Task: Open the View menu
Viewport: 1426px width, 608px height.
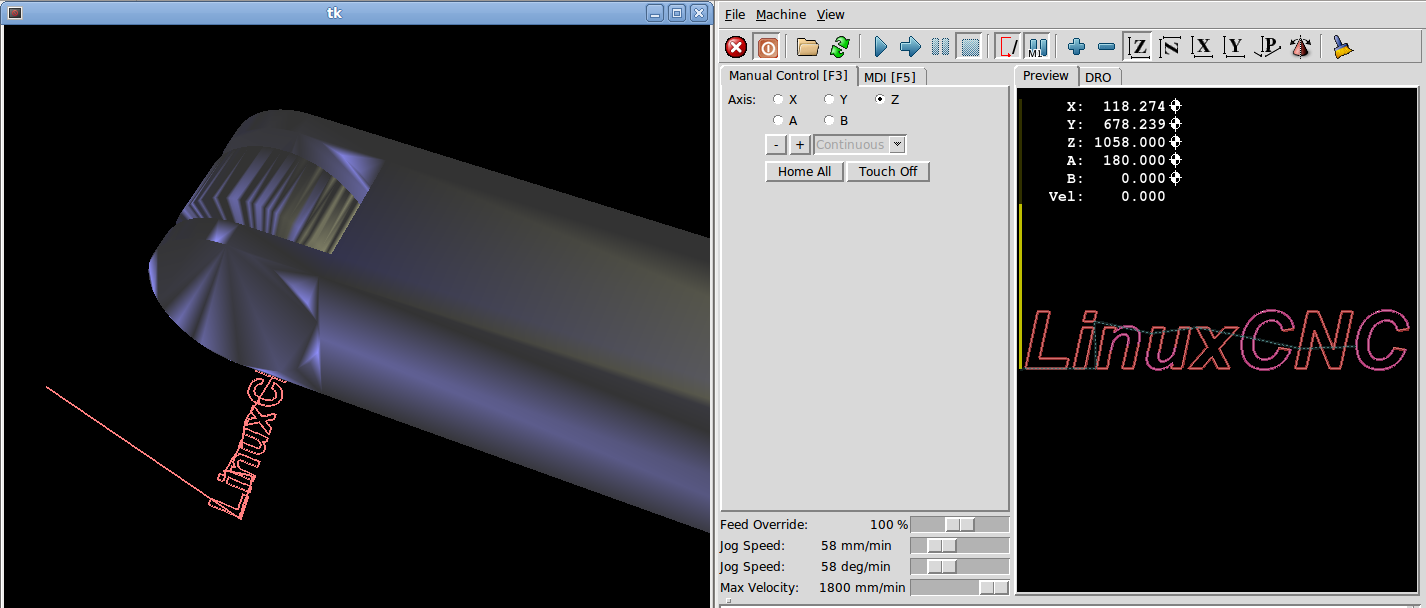Action: (x=830, y=15)
